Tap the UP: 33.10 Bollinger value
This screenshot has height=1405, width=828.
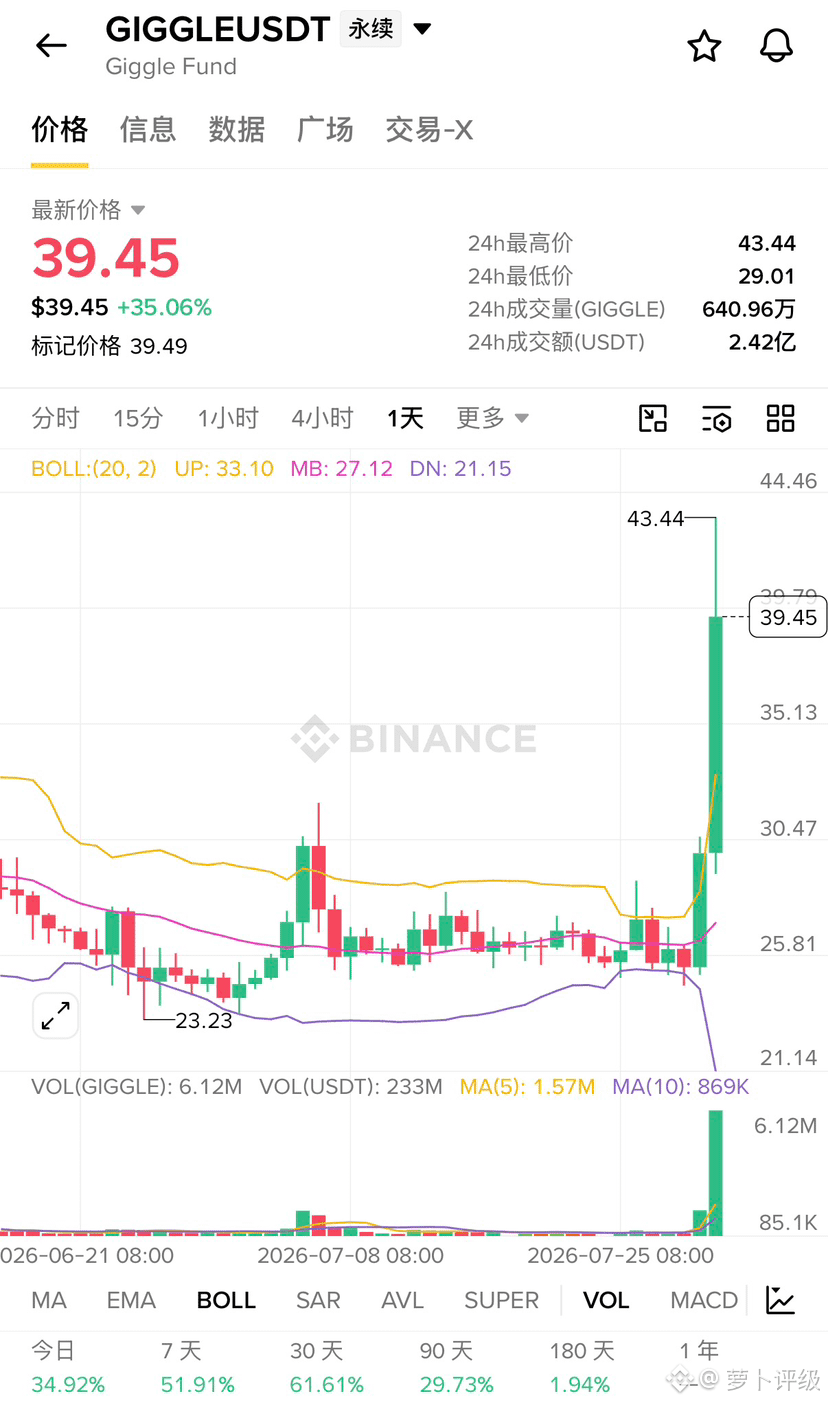pyautogui.click(x=224, y=468)
